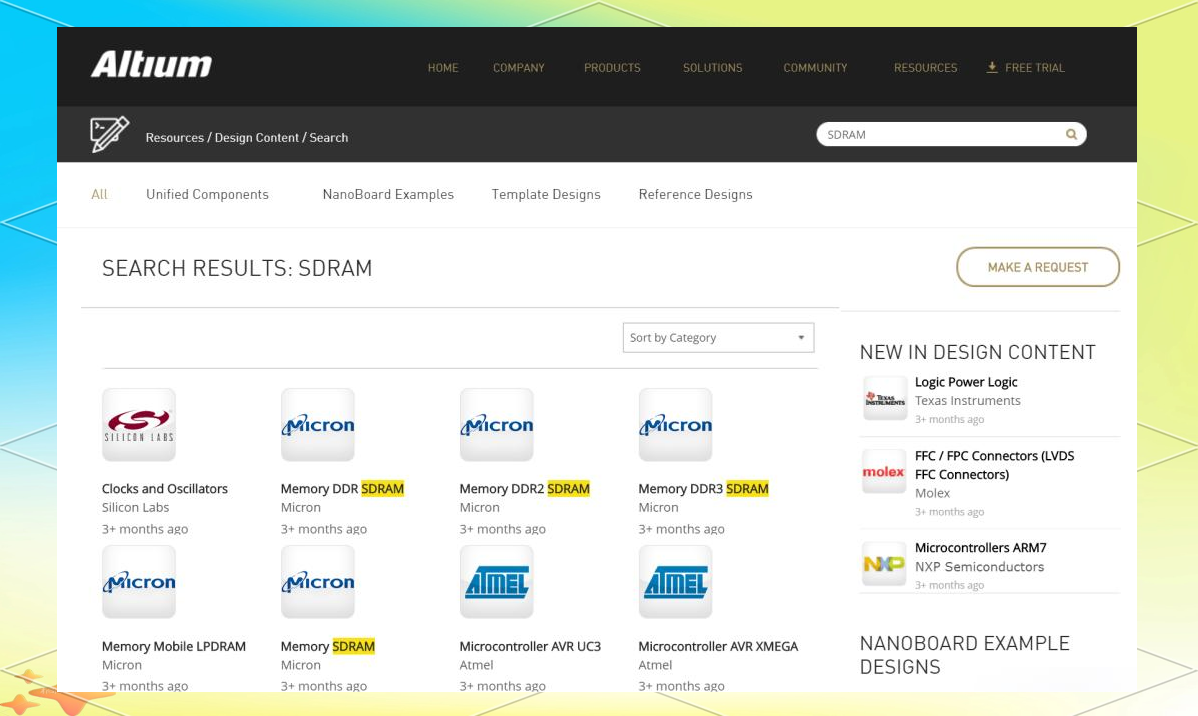Go to the HOME menu
Image resolution: width=1198 pixels, height=716 pixels.
coord(443,68)
